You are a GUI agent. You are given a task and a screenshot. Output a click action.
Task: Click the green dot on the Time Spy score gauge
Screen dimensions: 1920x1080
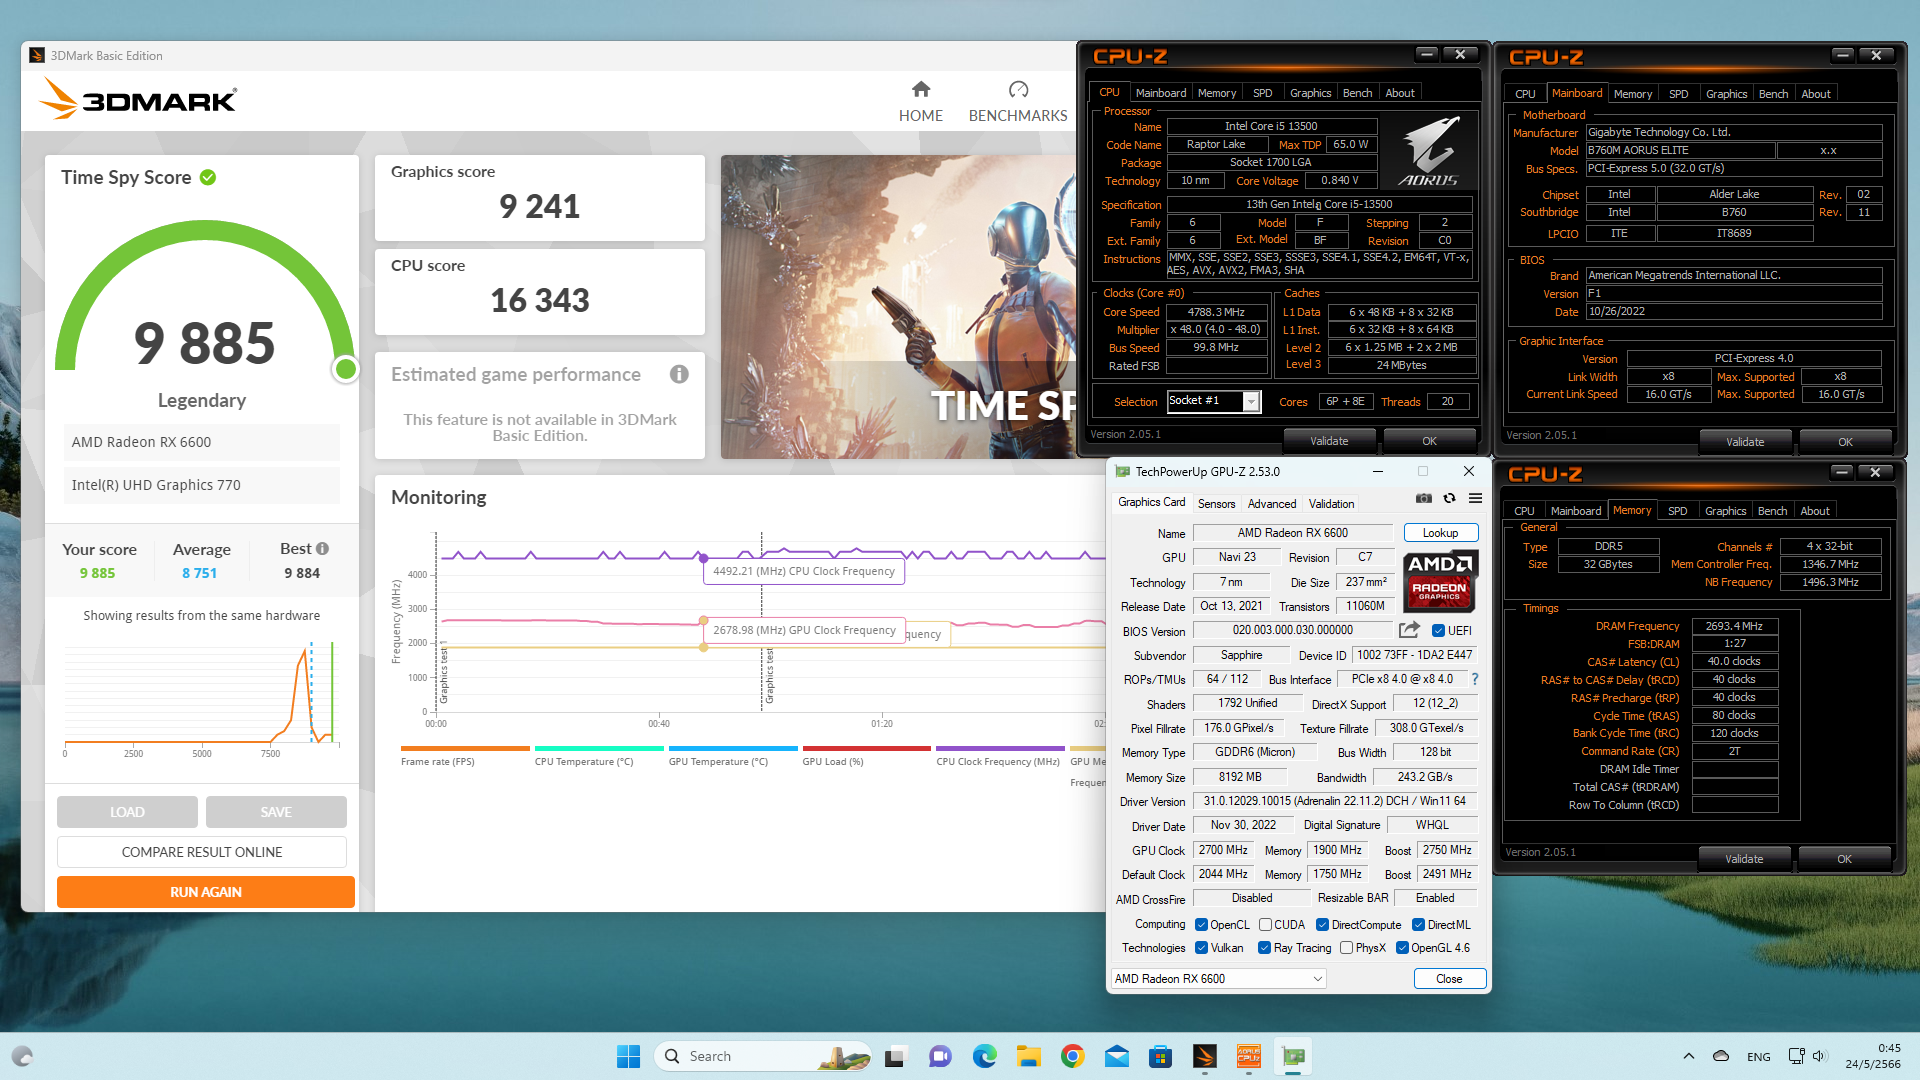(x=346, y=369)
